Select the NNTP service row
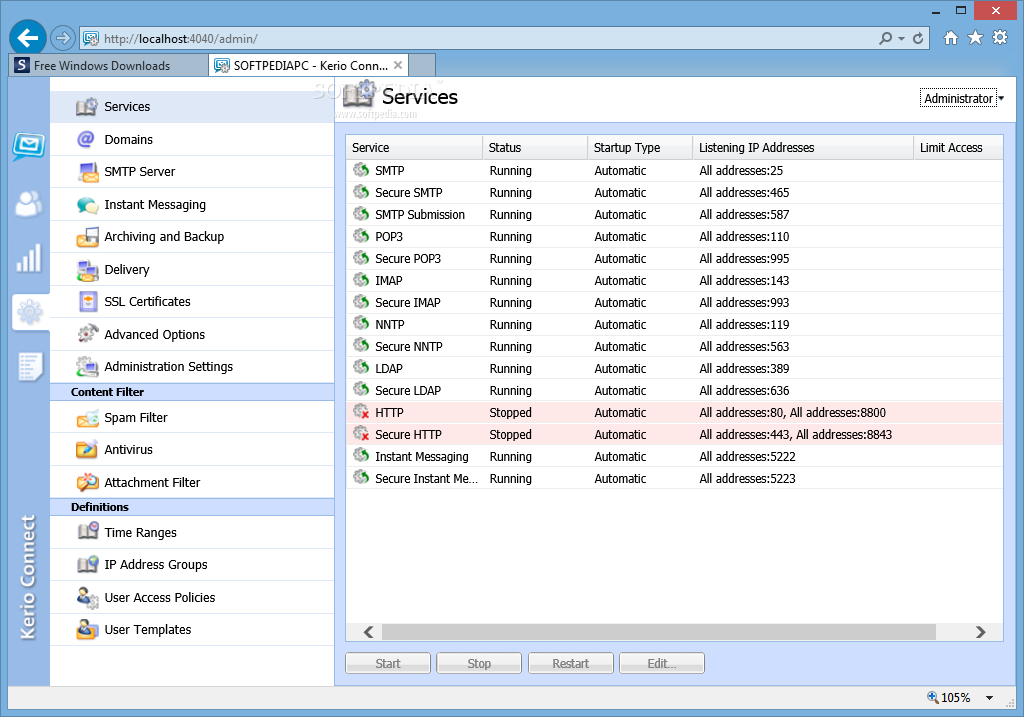The image size is (1024, 717). coord(675,324)
